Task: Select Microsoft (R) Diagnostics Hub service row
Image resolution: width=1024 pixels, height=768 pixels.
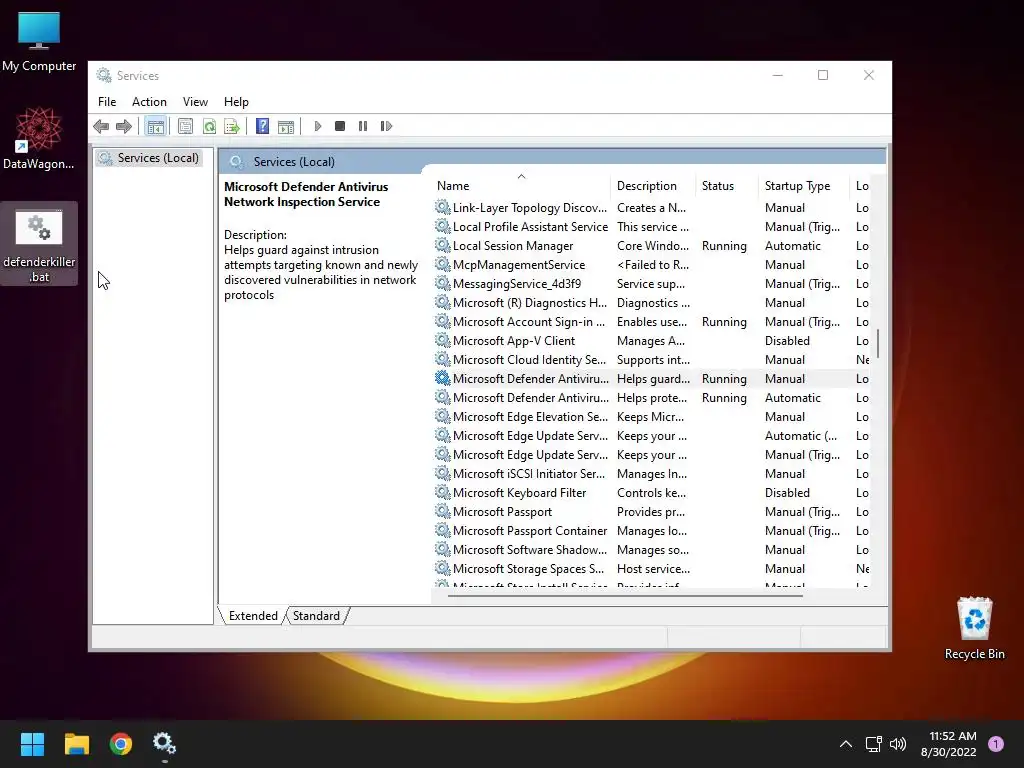Action: [x=651, y=302]
